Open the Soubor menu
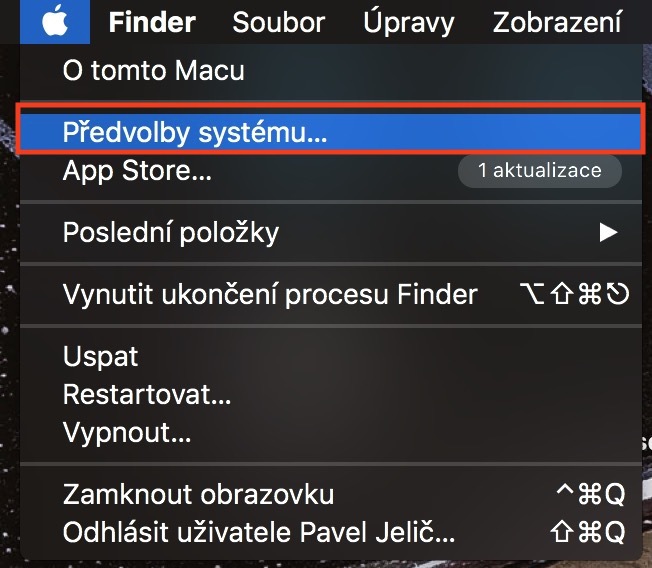The width and height of the screenshot is (652, 568). [278, 22]
